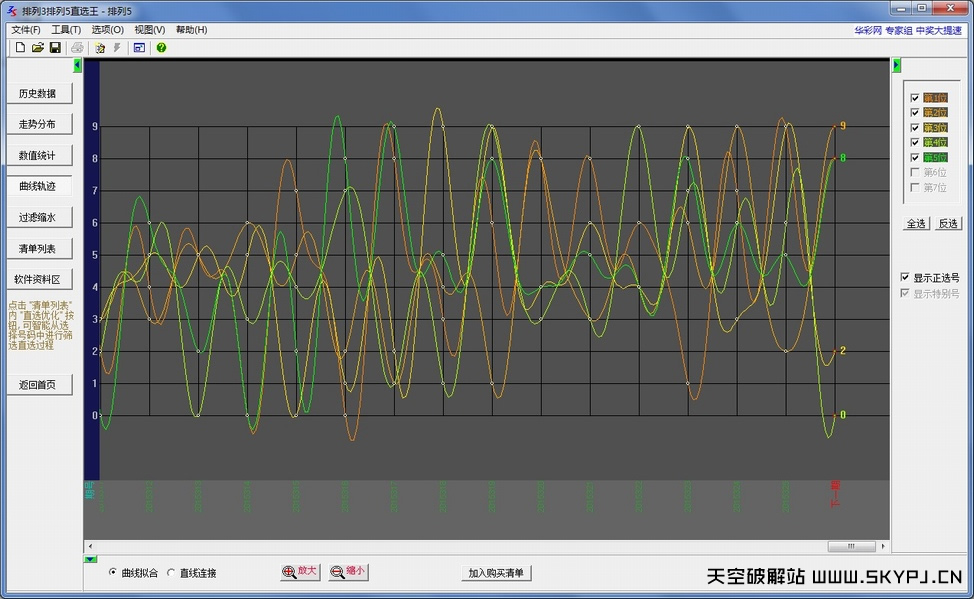Viewport: 974px width, 599px height.
Task: Click the Open folder toolbar icon
Action: pos(37,47)
